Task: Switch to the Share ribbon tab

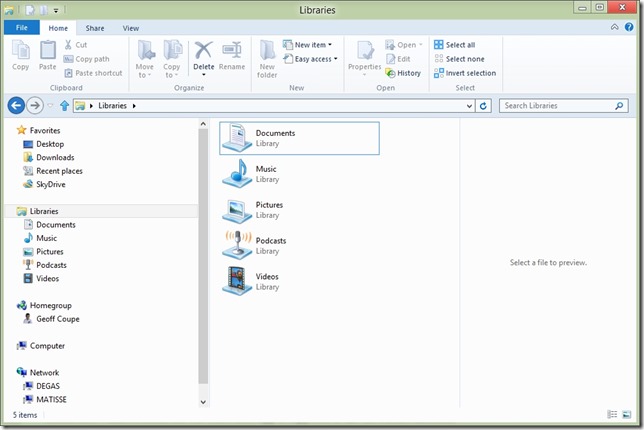Action: (x=95, y=28)
